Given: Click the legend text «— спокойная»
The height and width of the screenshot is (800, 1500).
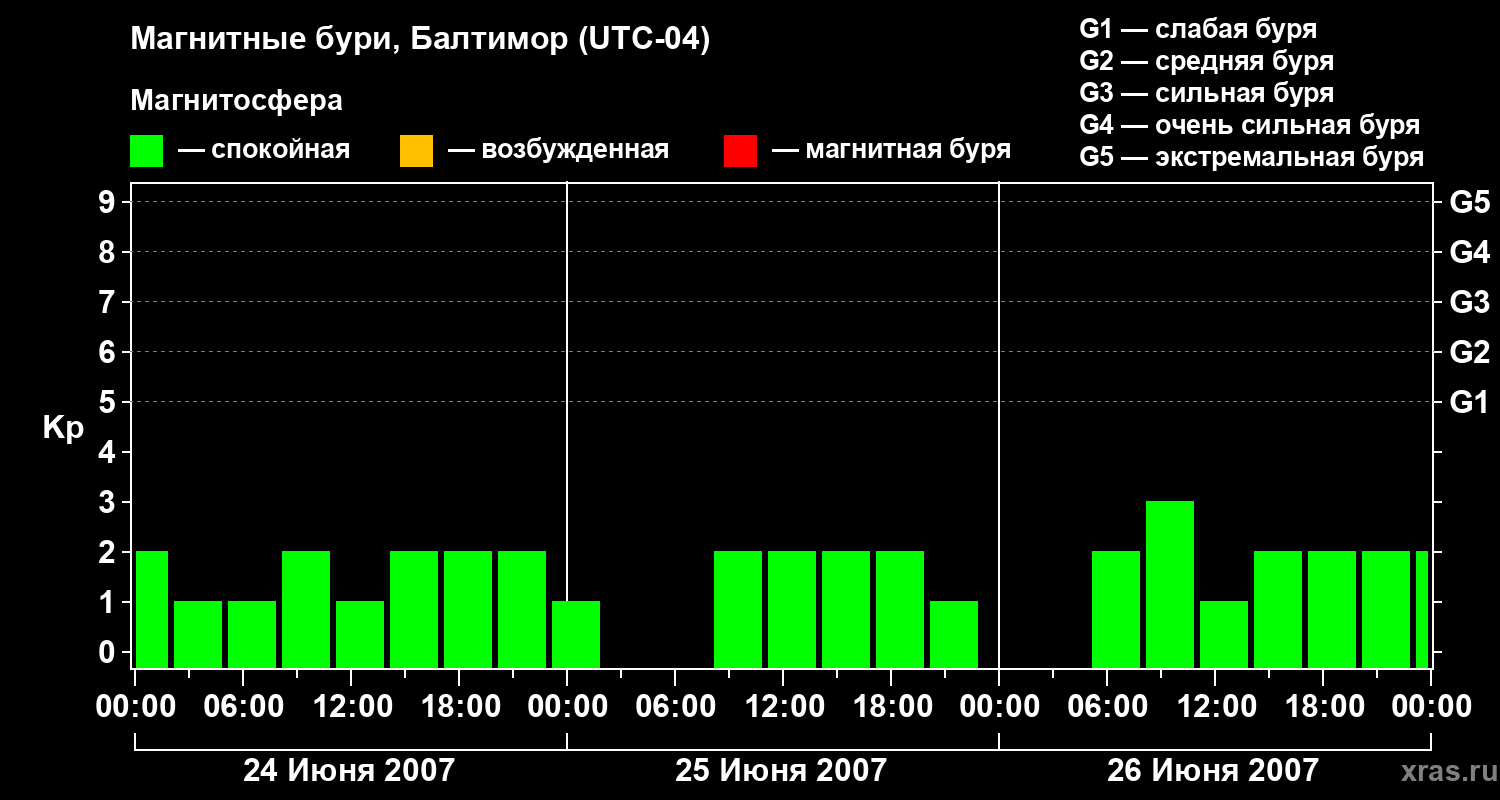Looking at the screenshot, I should (264, 150).
